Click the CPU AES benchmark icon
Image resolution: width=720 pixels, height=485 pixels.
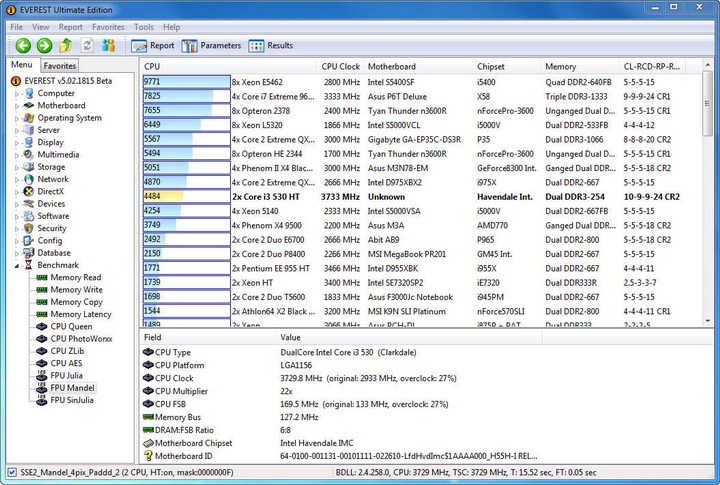point(42,363)
